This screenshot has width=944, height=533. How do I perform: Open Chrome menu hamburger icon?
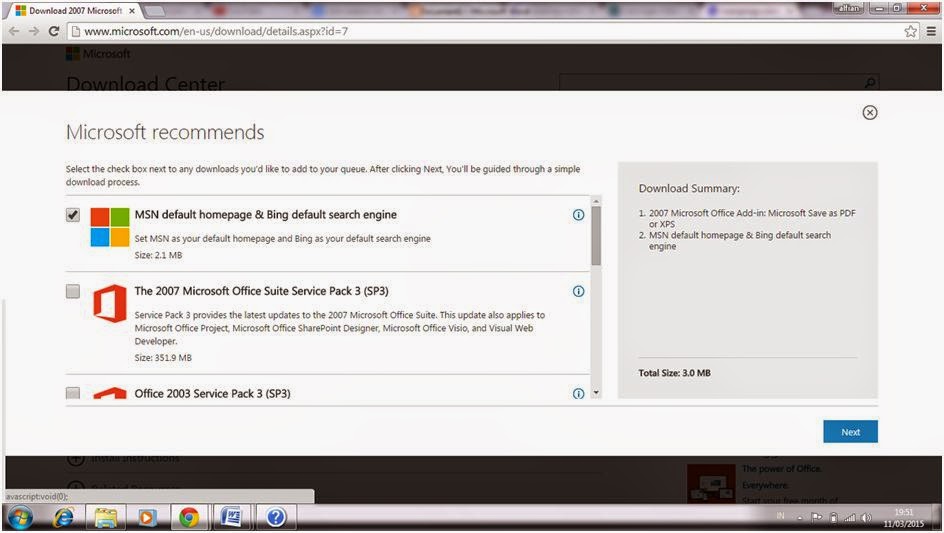[931, 31]
